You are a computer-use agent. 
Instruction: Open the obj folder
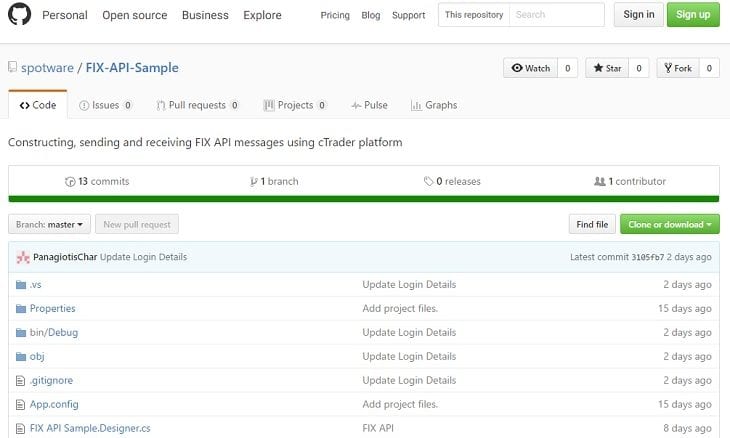pos(37,357)
